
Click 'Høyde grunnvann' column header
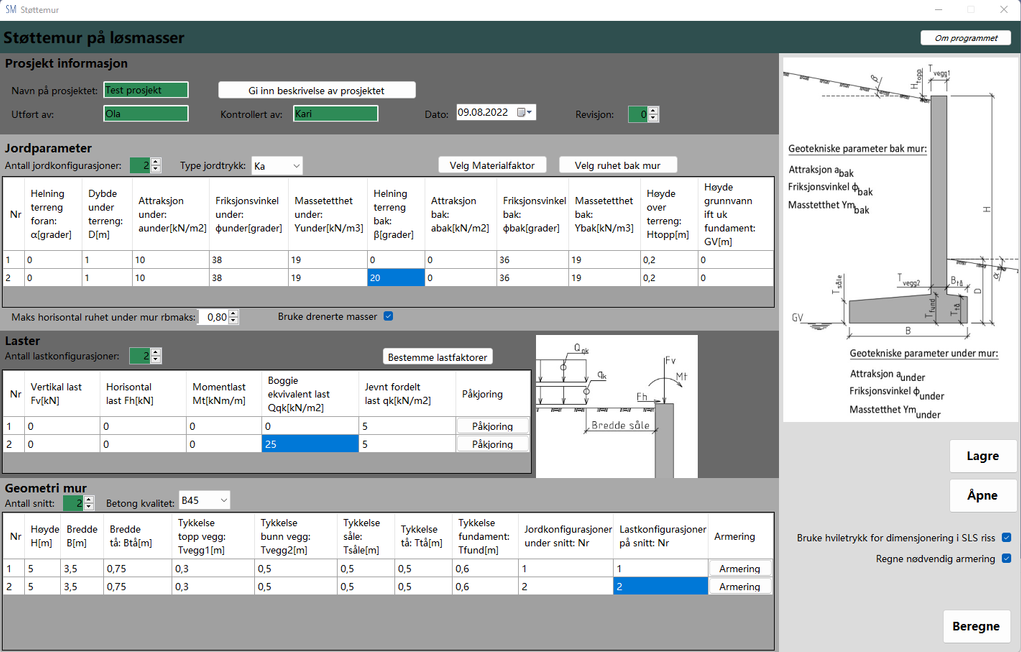point(735,214)
